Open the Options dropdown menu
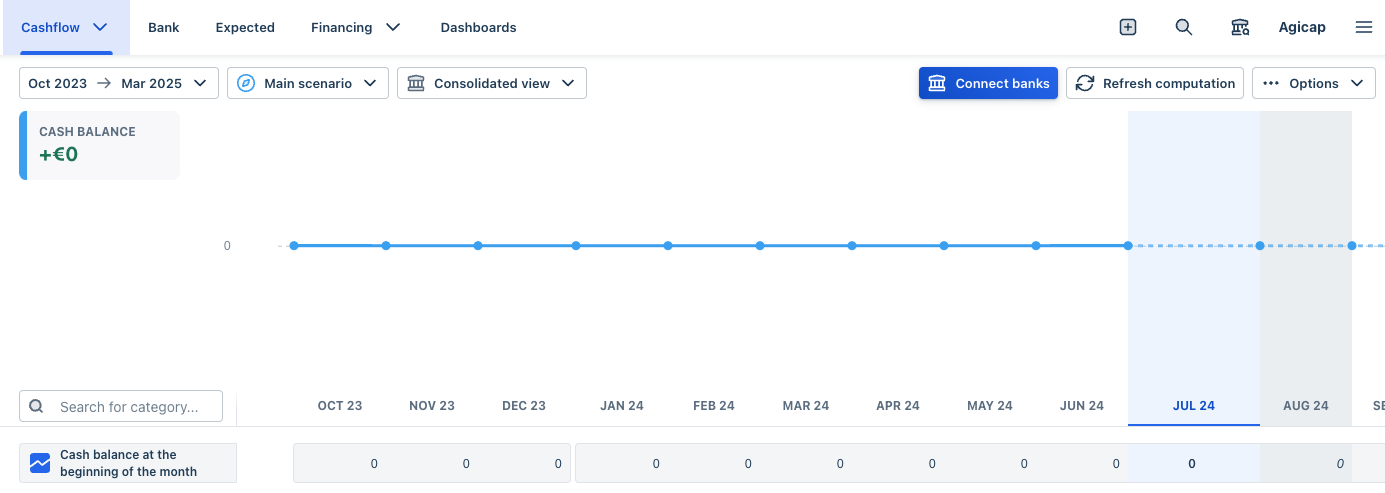 (x=1314, y=83)
